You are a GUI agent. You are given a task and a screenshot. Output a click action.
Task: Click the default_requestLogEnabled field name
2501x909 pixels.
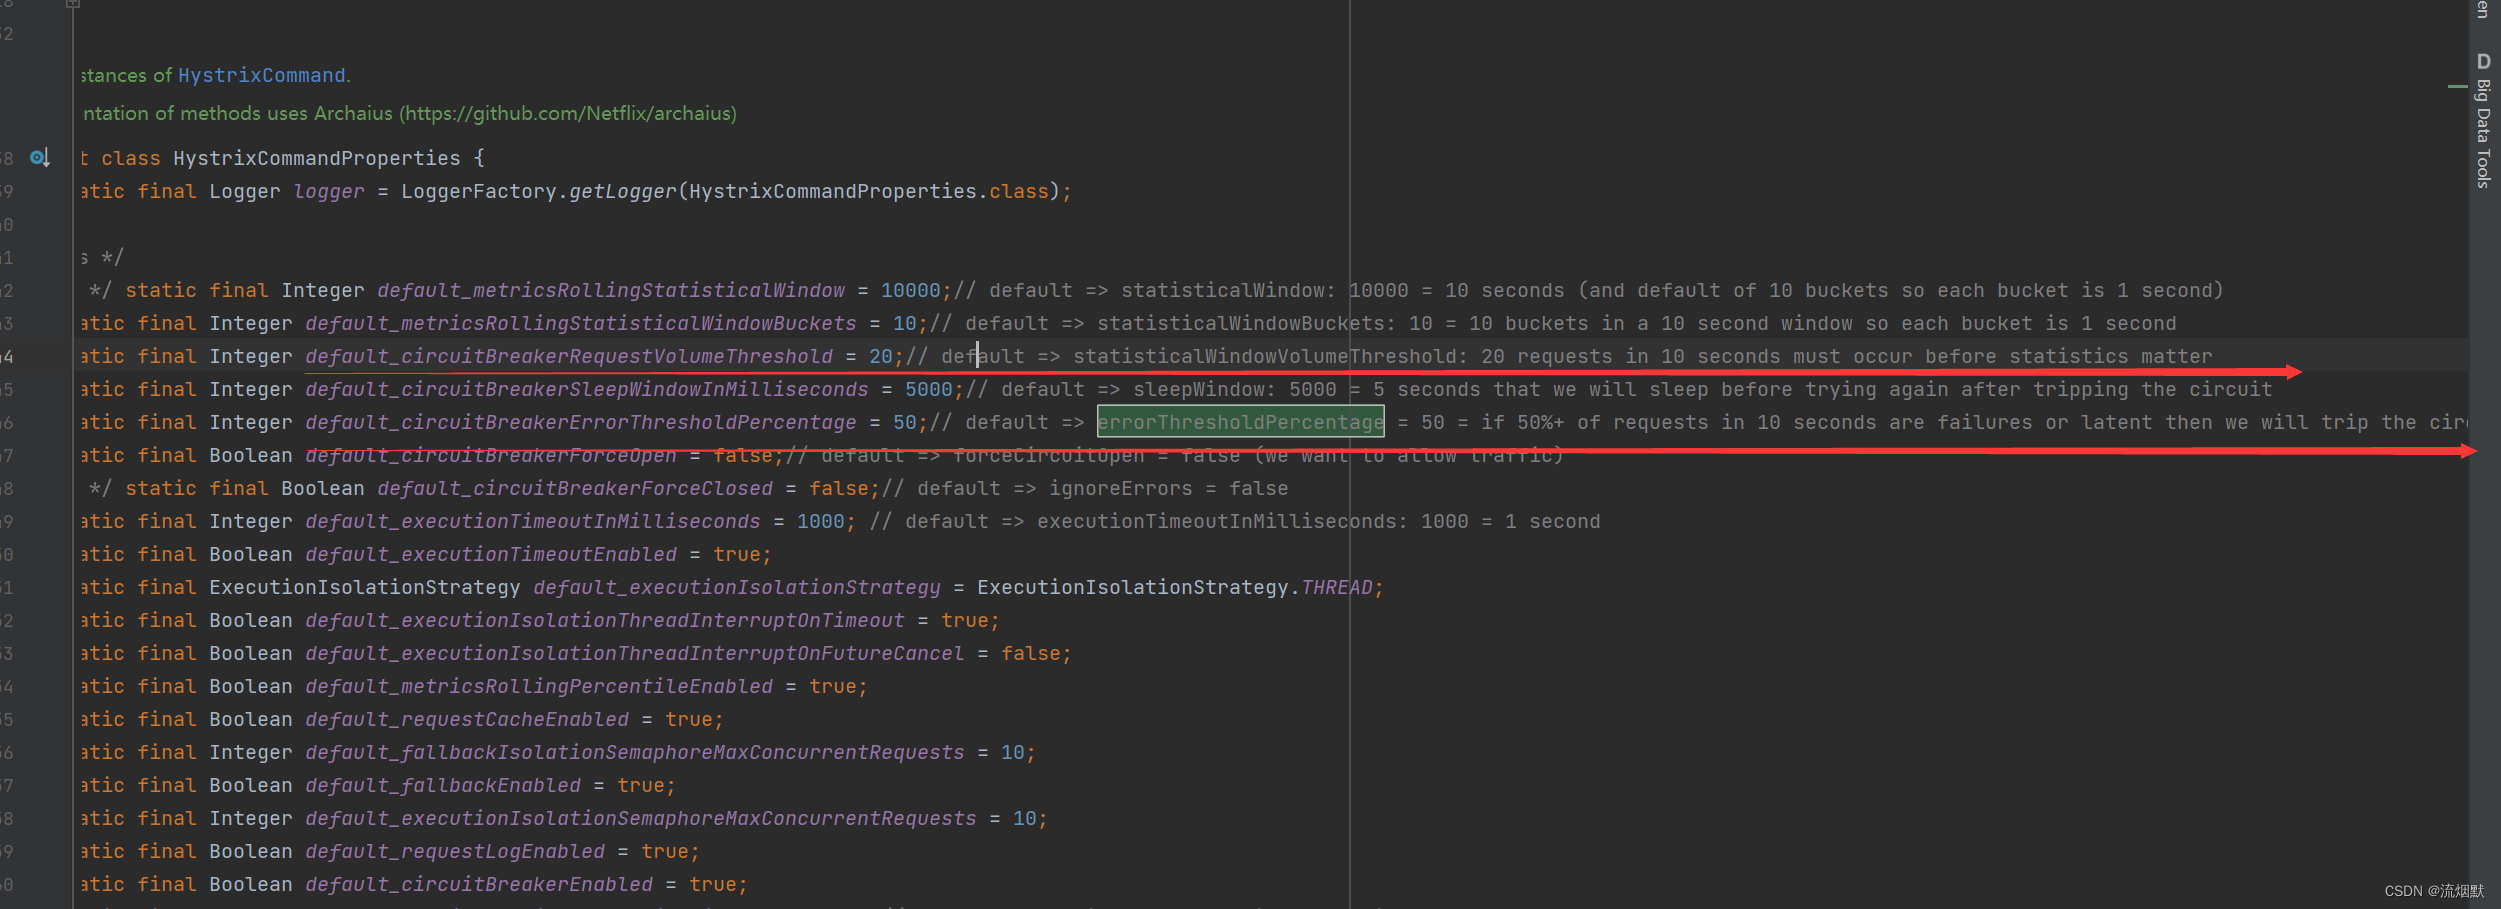pyautogui.click(x=455, y=851)
